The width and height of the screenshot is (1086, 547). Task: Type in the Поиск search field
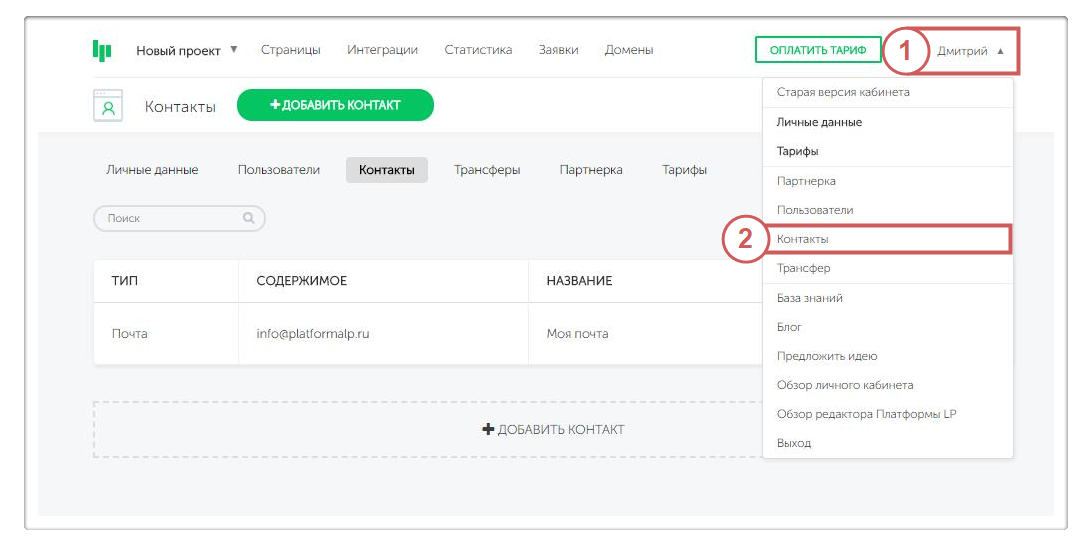coord(170,218)
